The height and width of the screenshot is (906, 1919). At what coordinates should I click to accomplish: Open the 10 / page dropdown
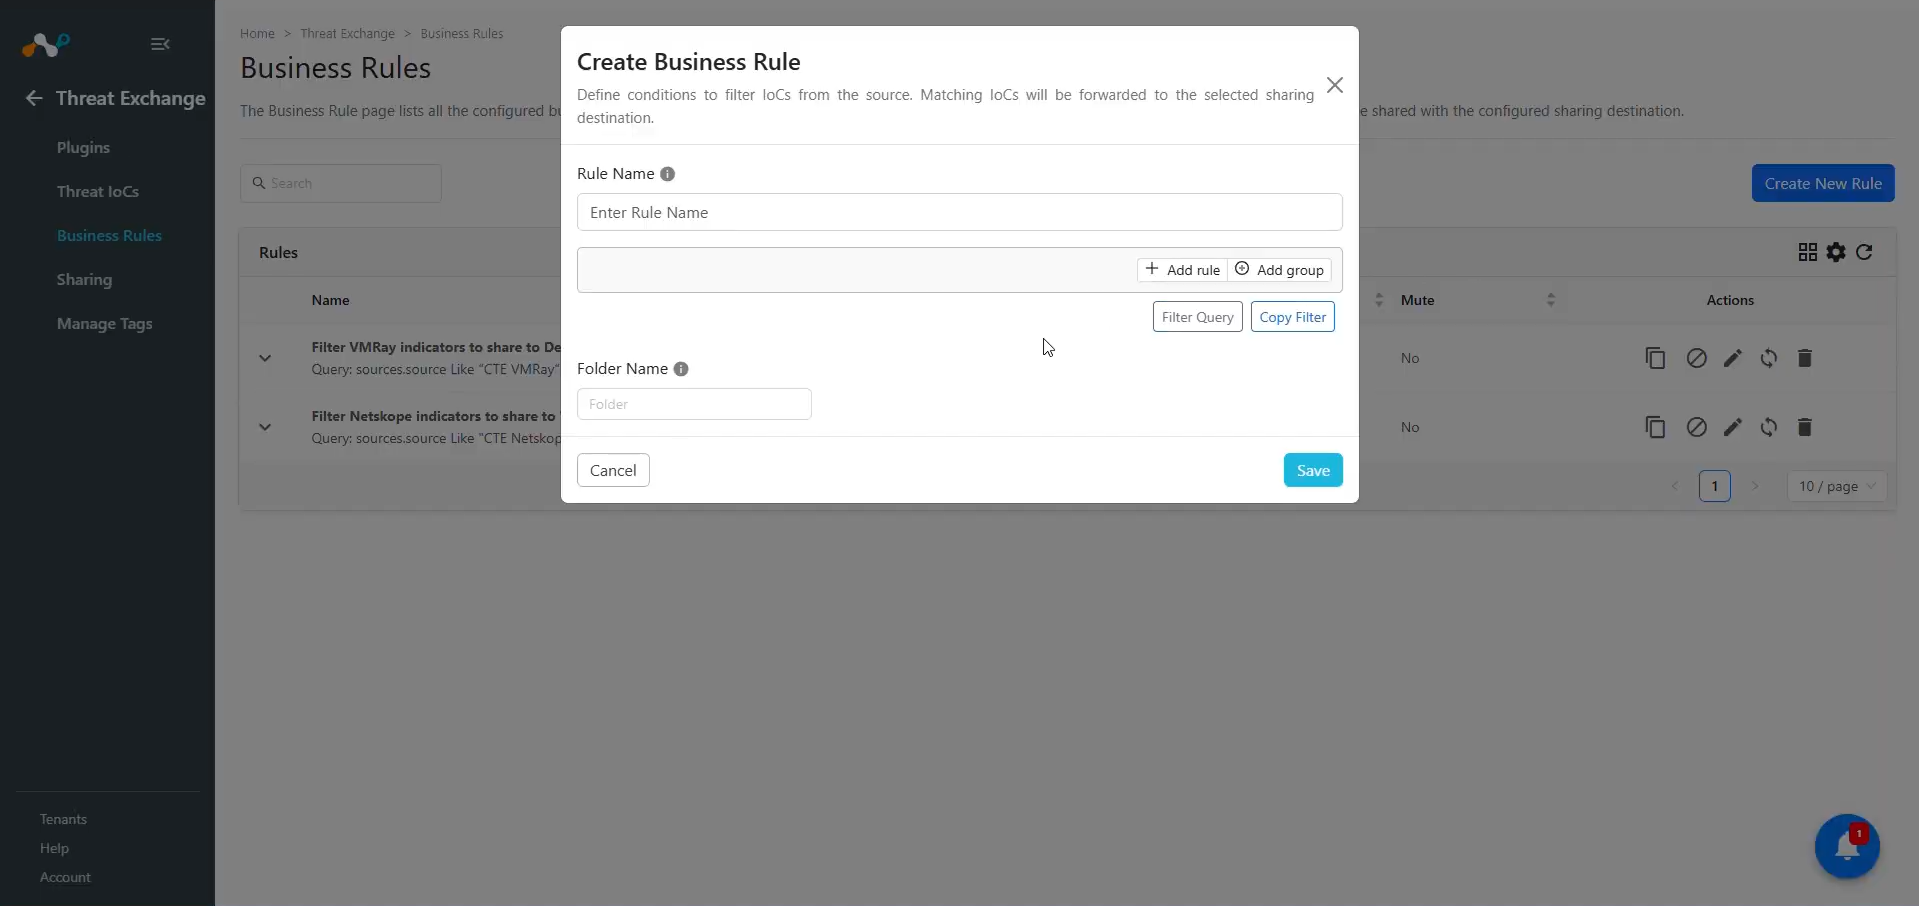point(1837,486)
